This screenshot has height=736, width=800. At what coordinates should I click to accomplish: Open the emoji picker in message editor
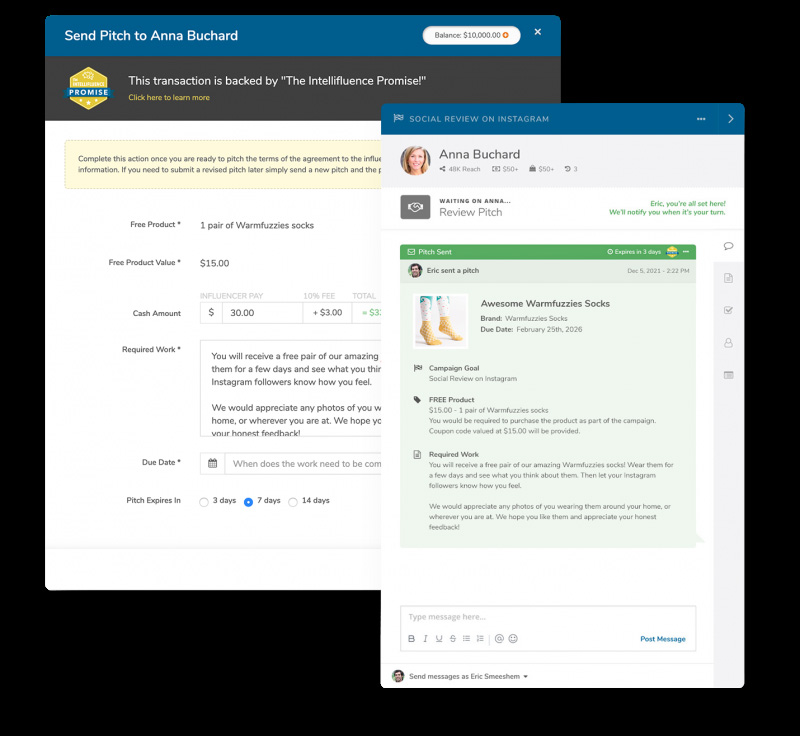(x=513, y=639)
